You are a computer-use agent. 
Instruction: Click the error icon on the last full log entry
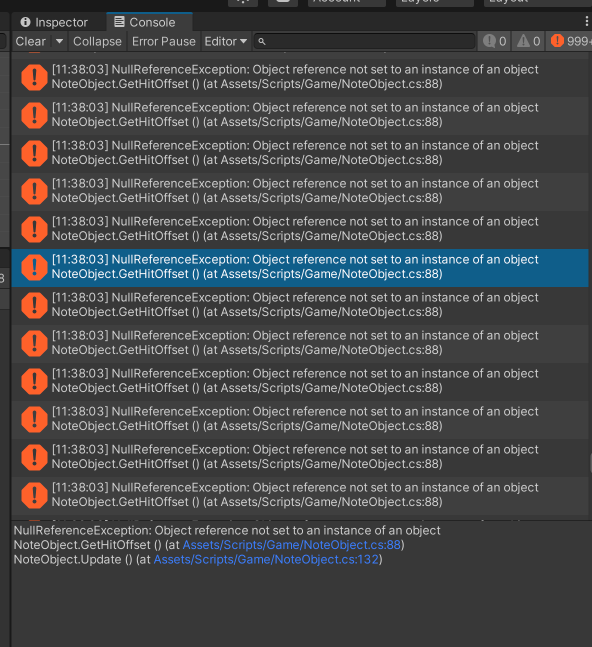pos(34,495)
